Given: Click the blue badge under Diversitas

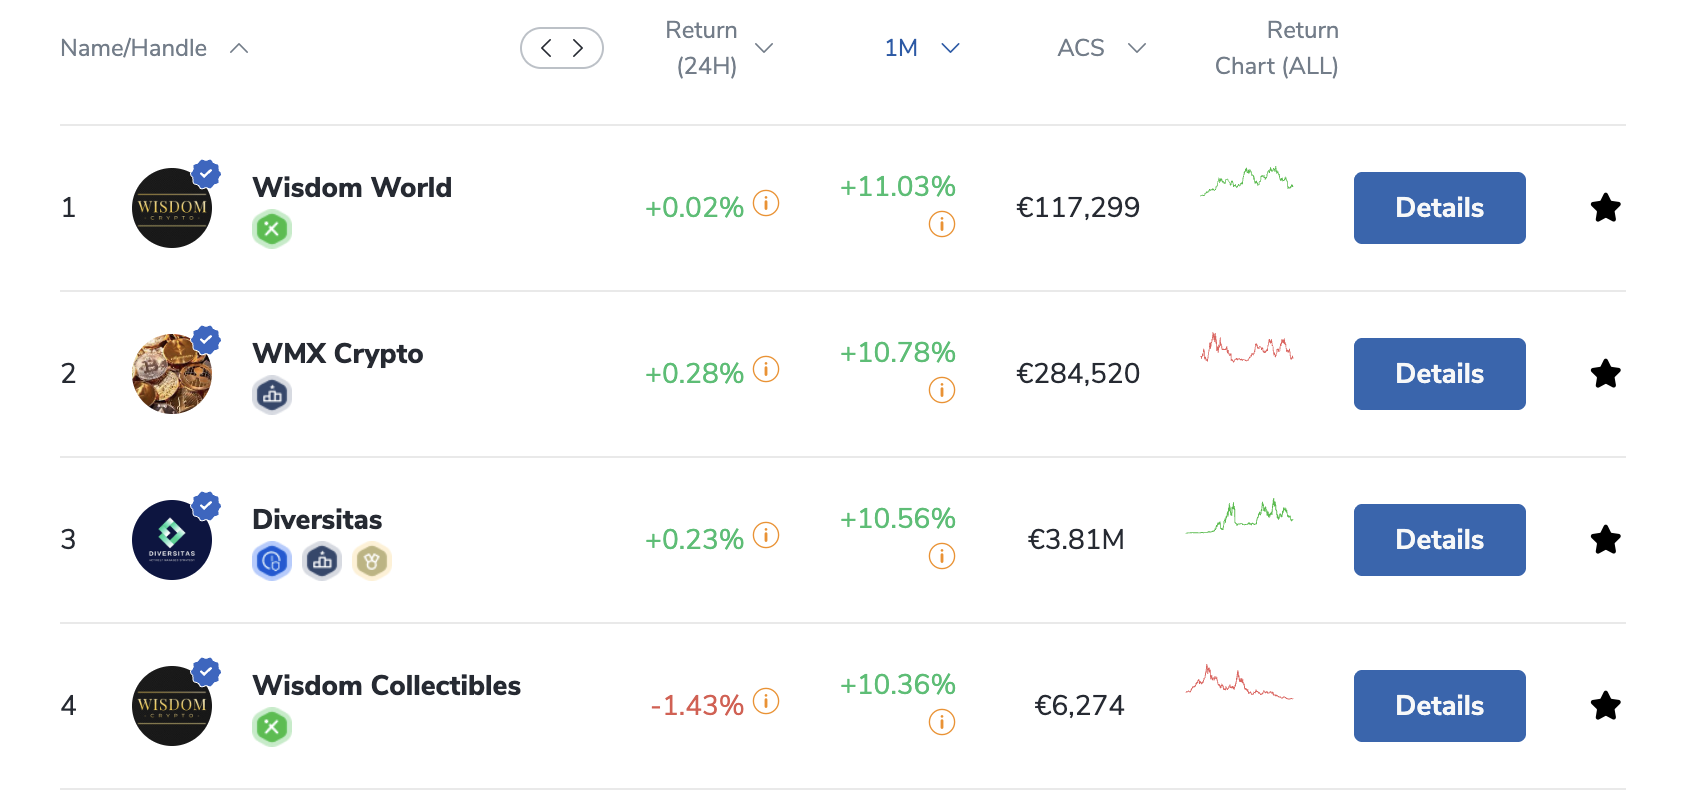Looking at the screenshot, I should pos(271,561).
